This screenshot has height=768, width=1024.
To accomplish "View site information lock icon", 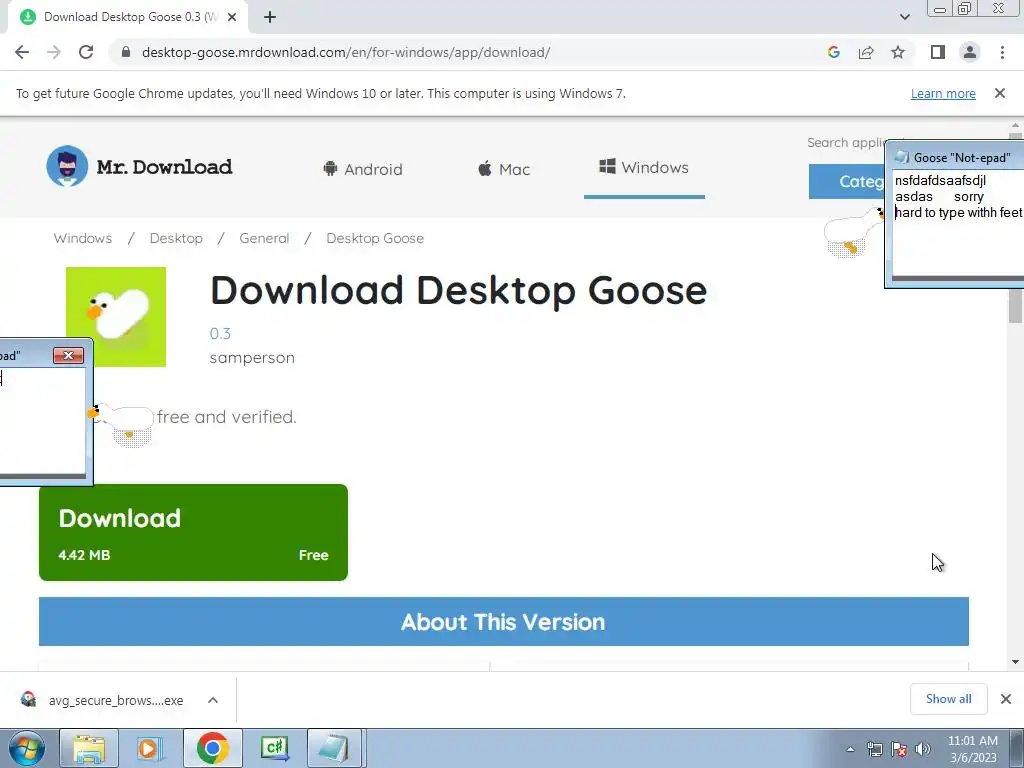I will click(x=127, y=52).
